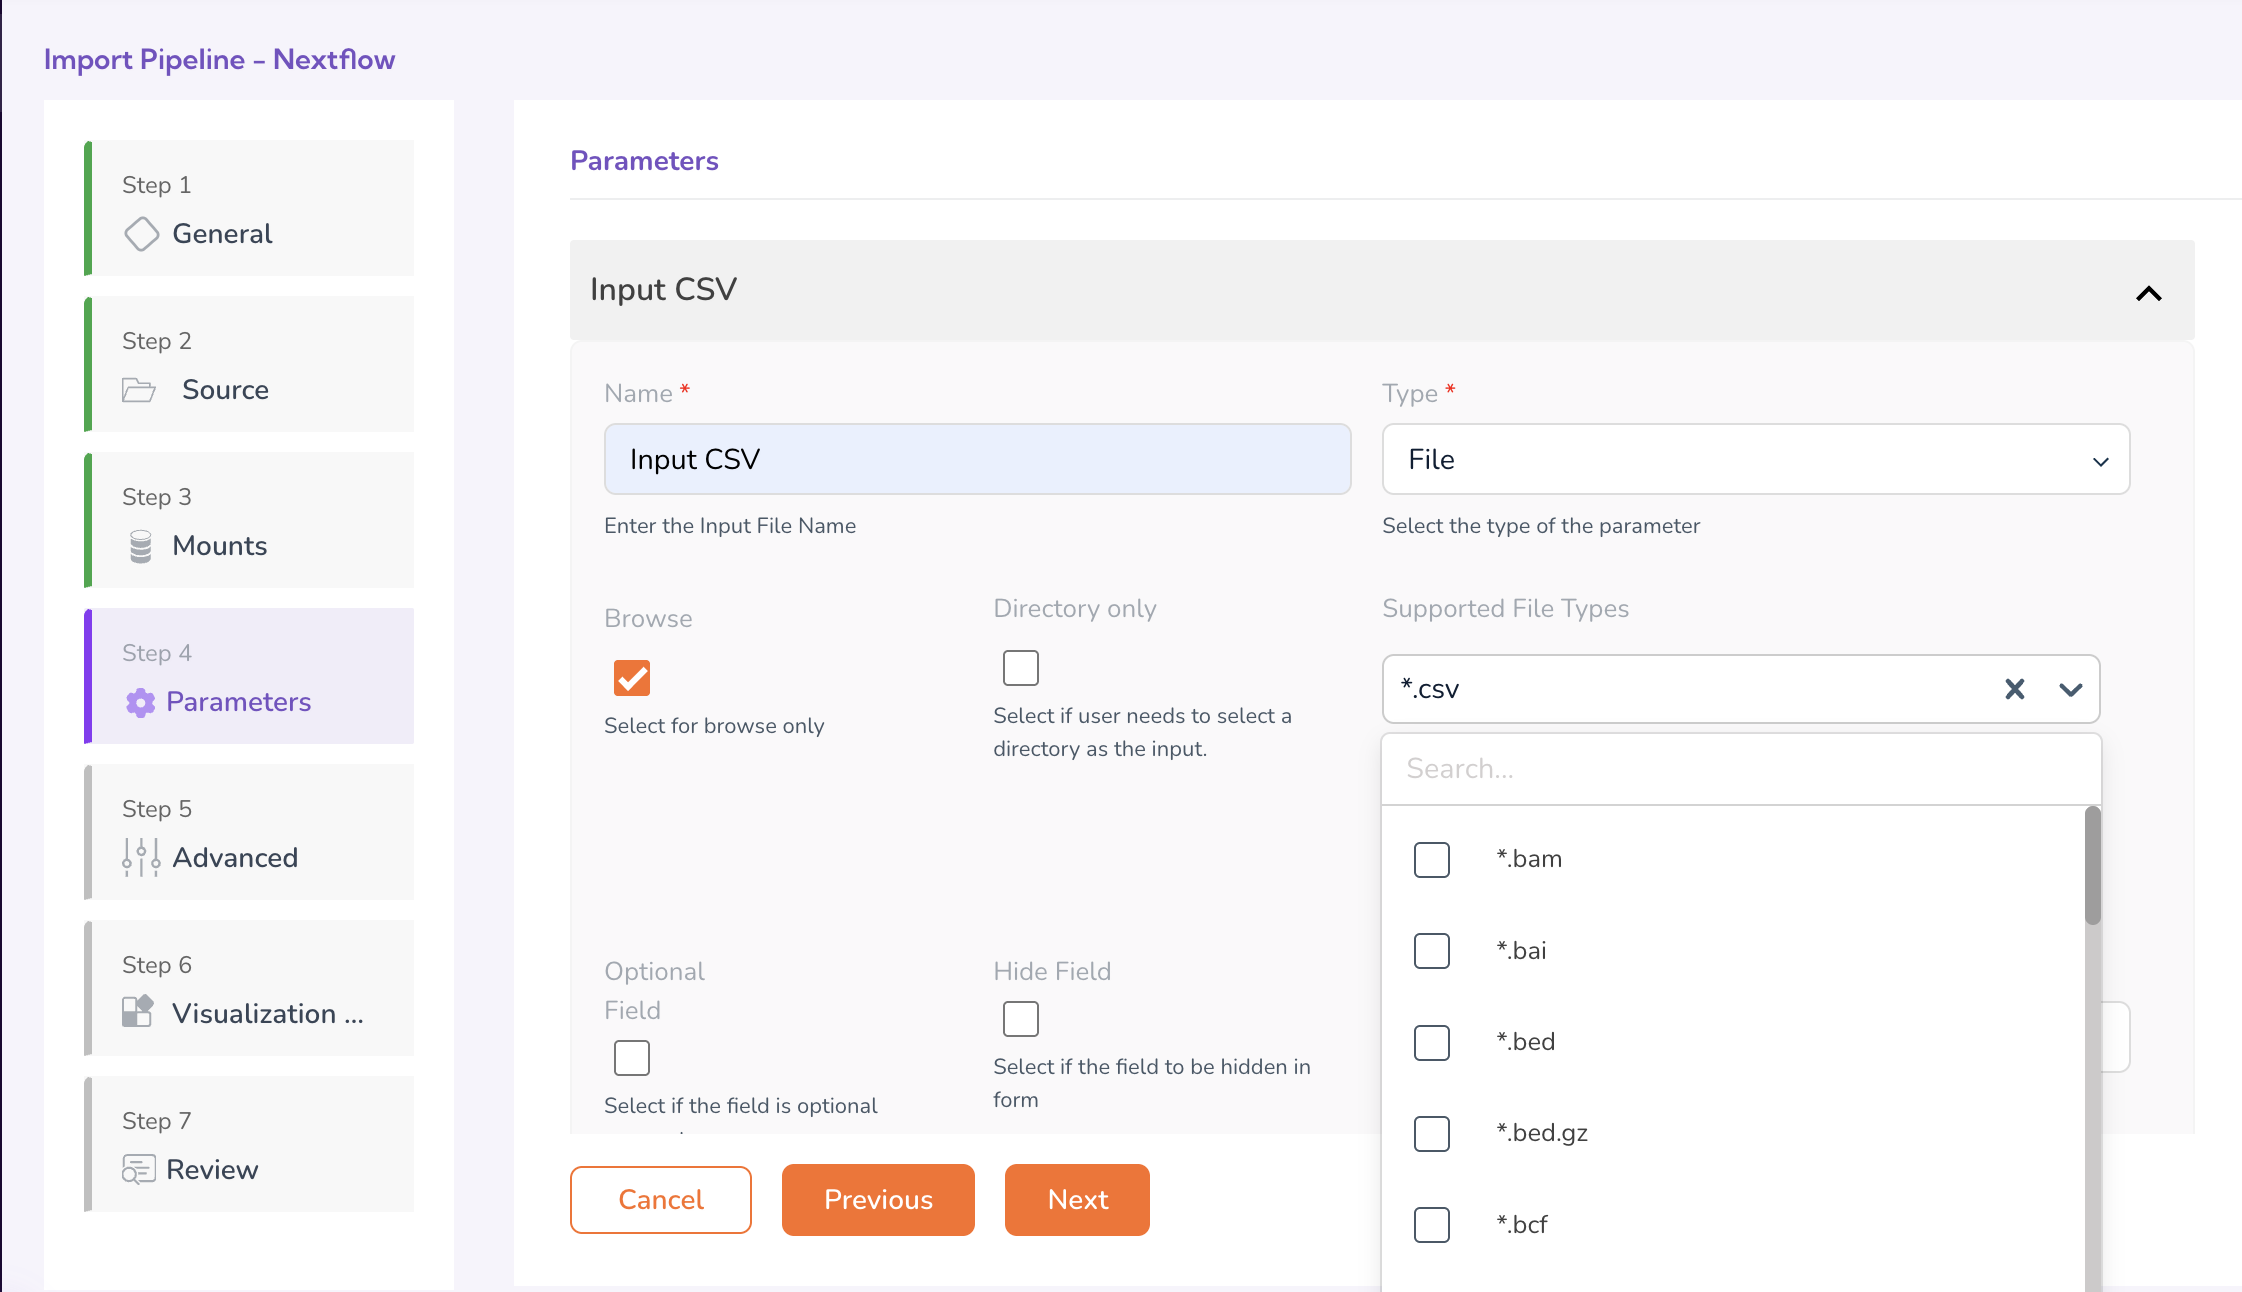Click the Source folder icon
Screen dimensions: 2242x1292
139,390
